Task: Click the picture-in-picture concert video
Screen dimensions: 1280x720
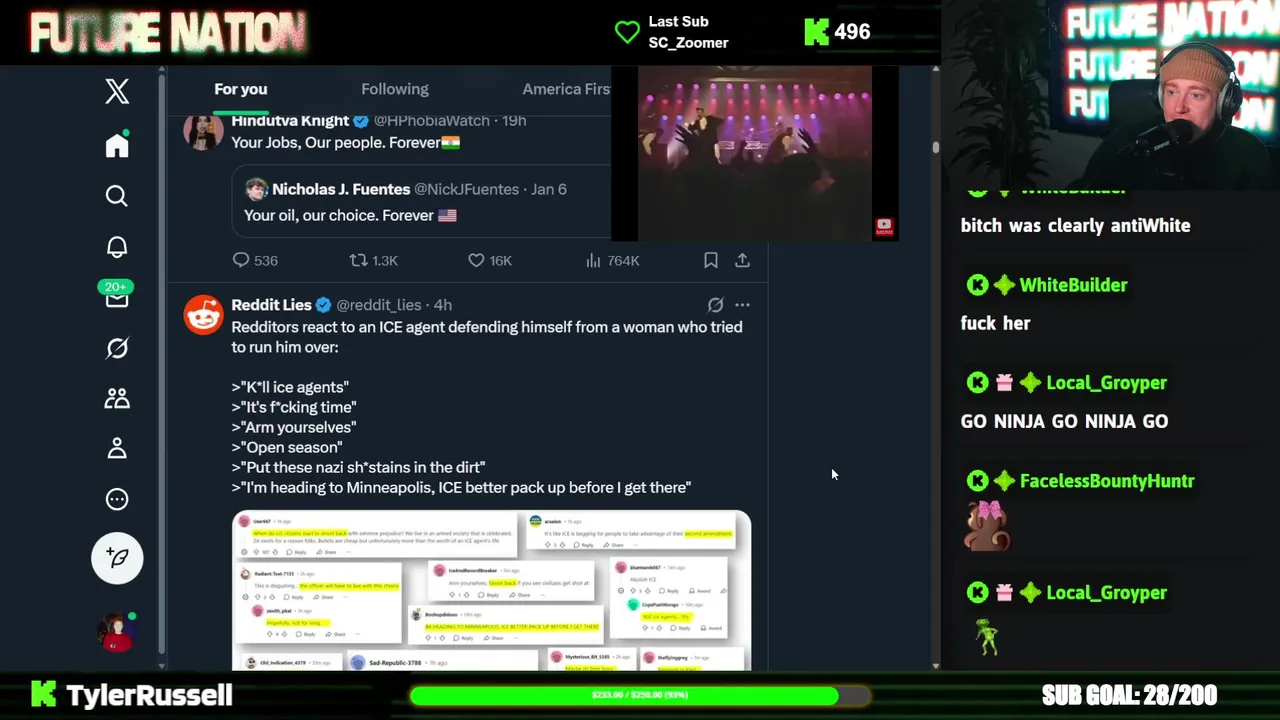Action: click(754, 153)
